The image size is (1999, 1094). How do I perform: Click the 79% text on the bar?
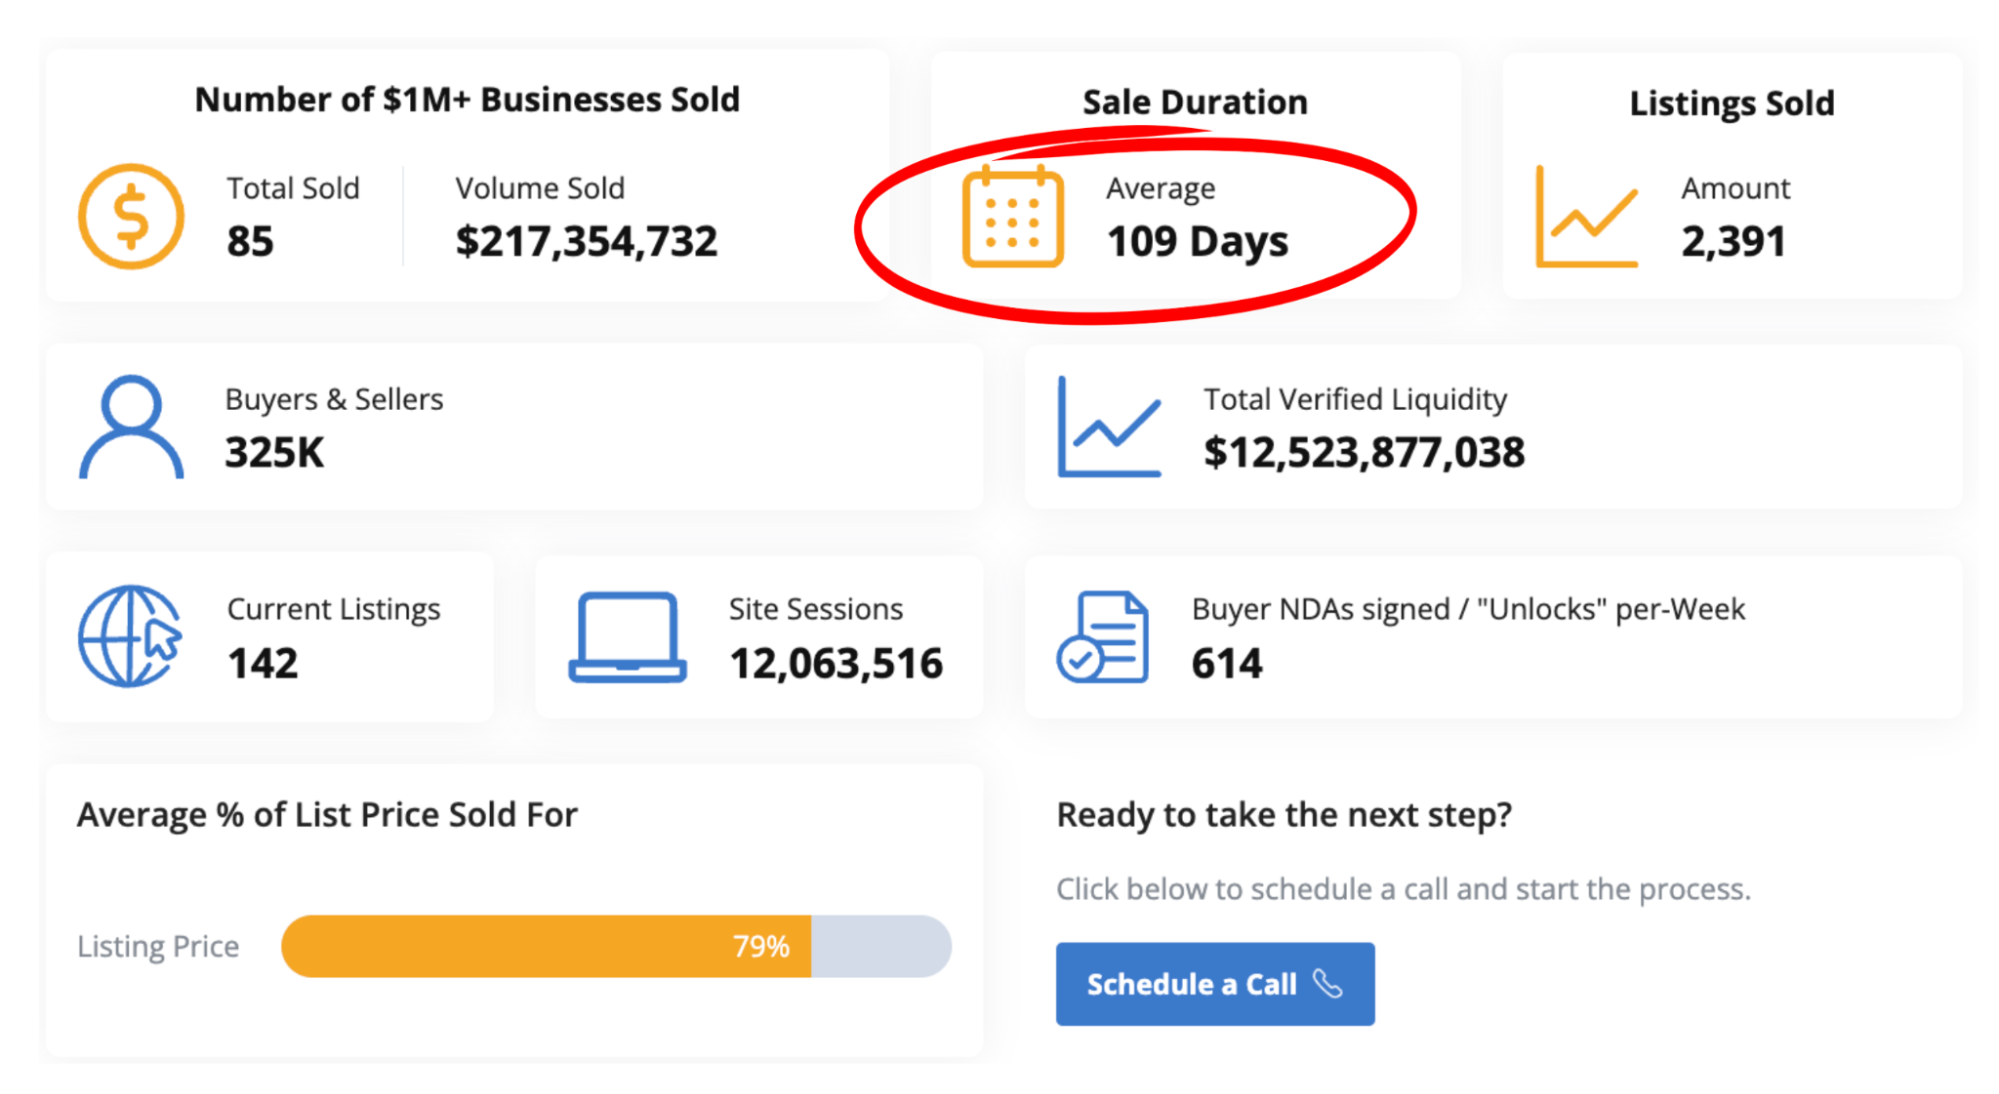(x=761, y=946)
